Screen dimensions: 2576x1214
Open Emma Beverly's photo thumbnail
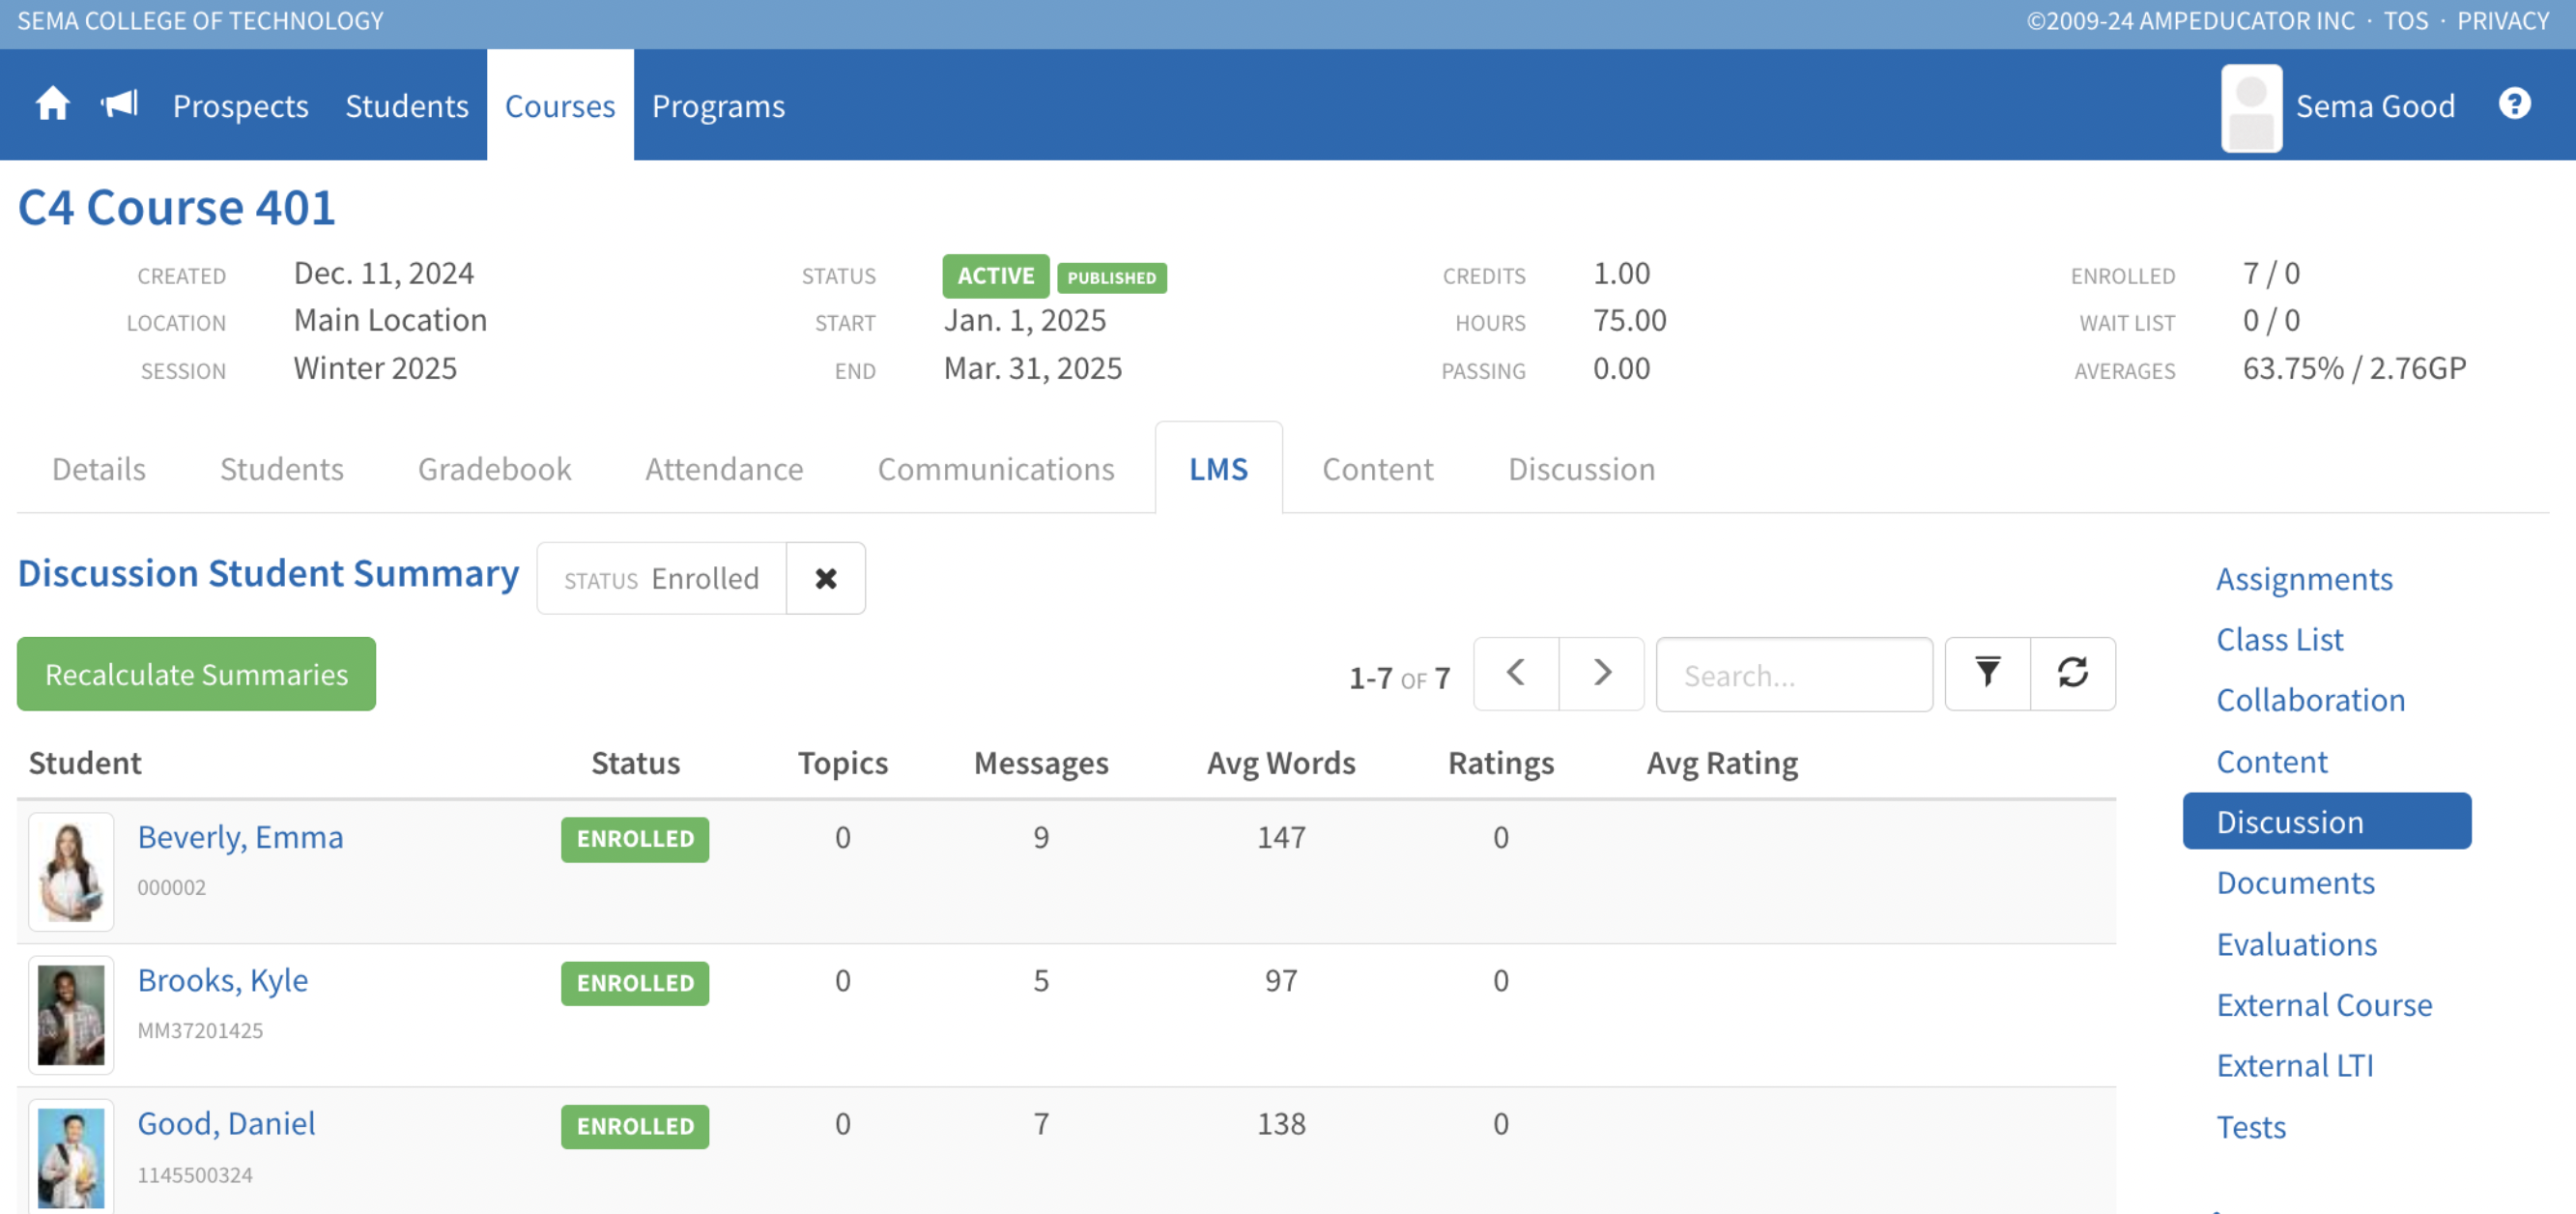pyautogui.click(x=71, y=871)
